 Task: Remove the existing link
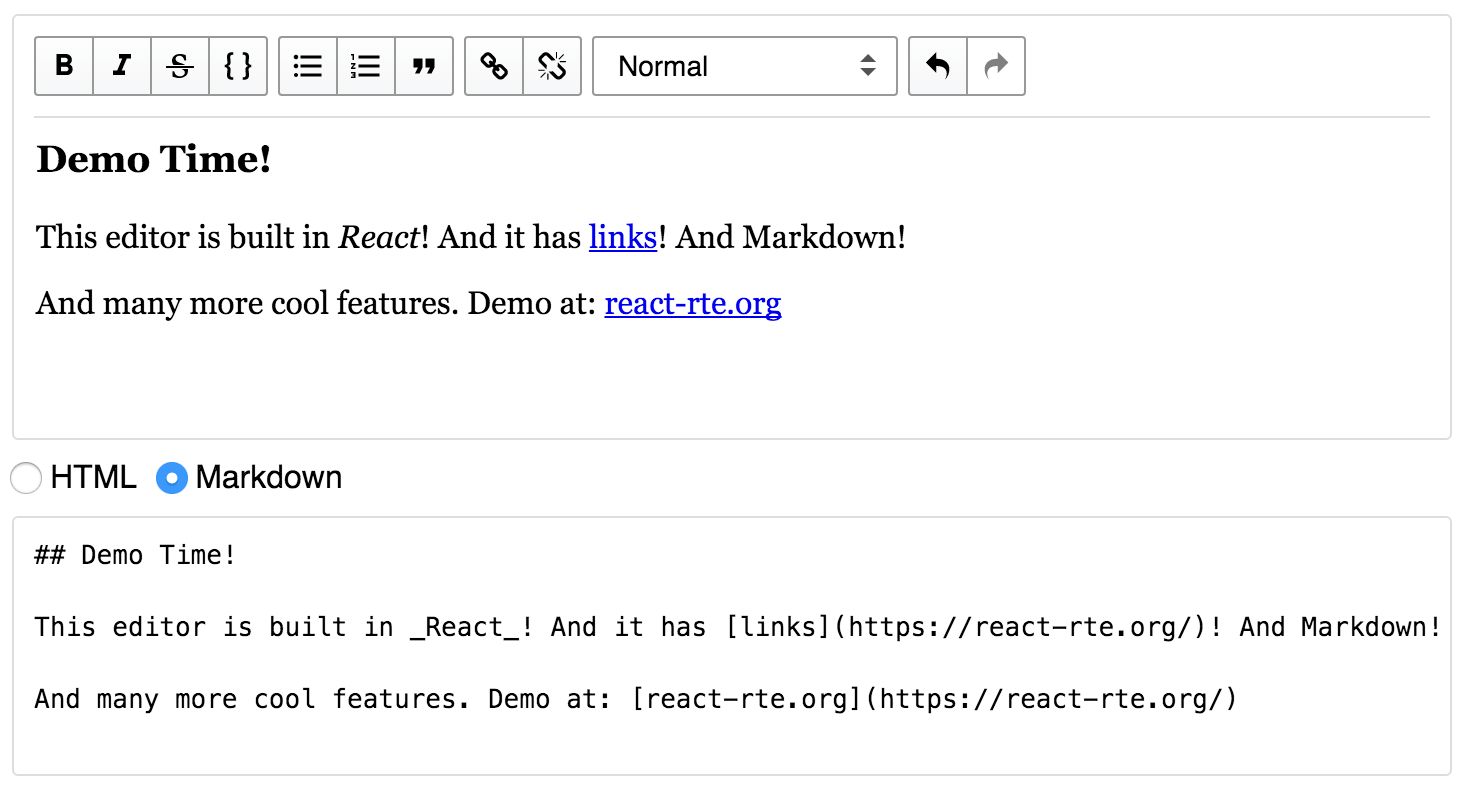pos(552,66)
